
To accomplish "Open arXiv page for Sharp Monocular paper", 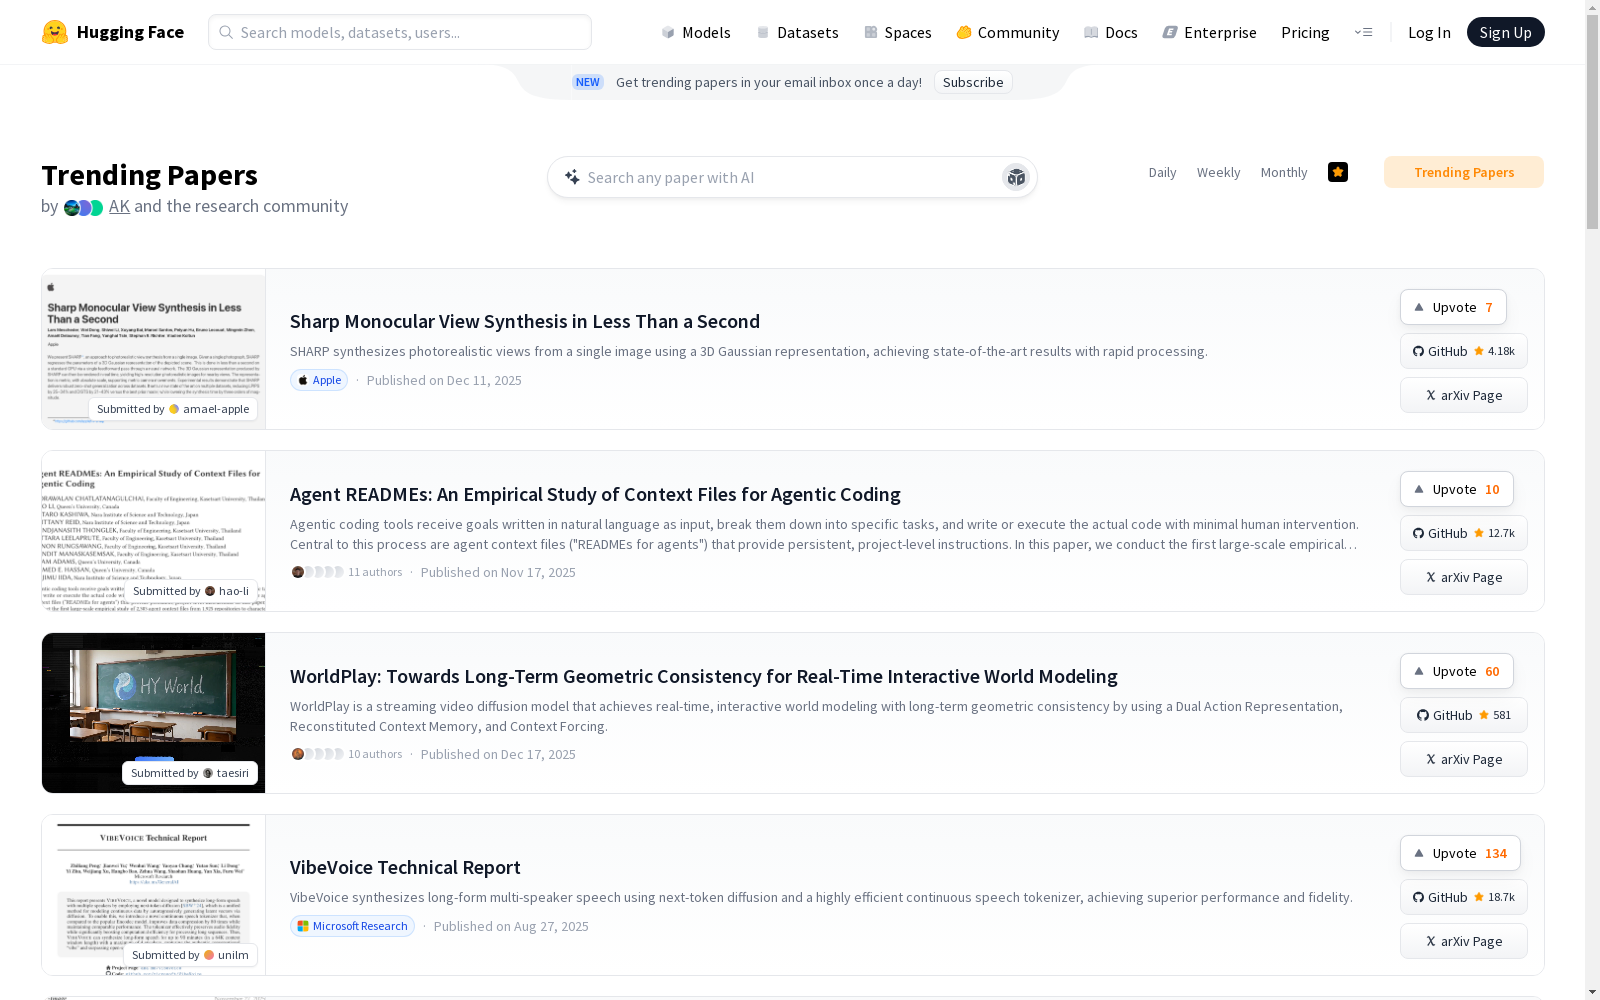I will pos(1464,395).
